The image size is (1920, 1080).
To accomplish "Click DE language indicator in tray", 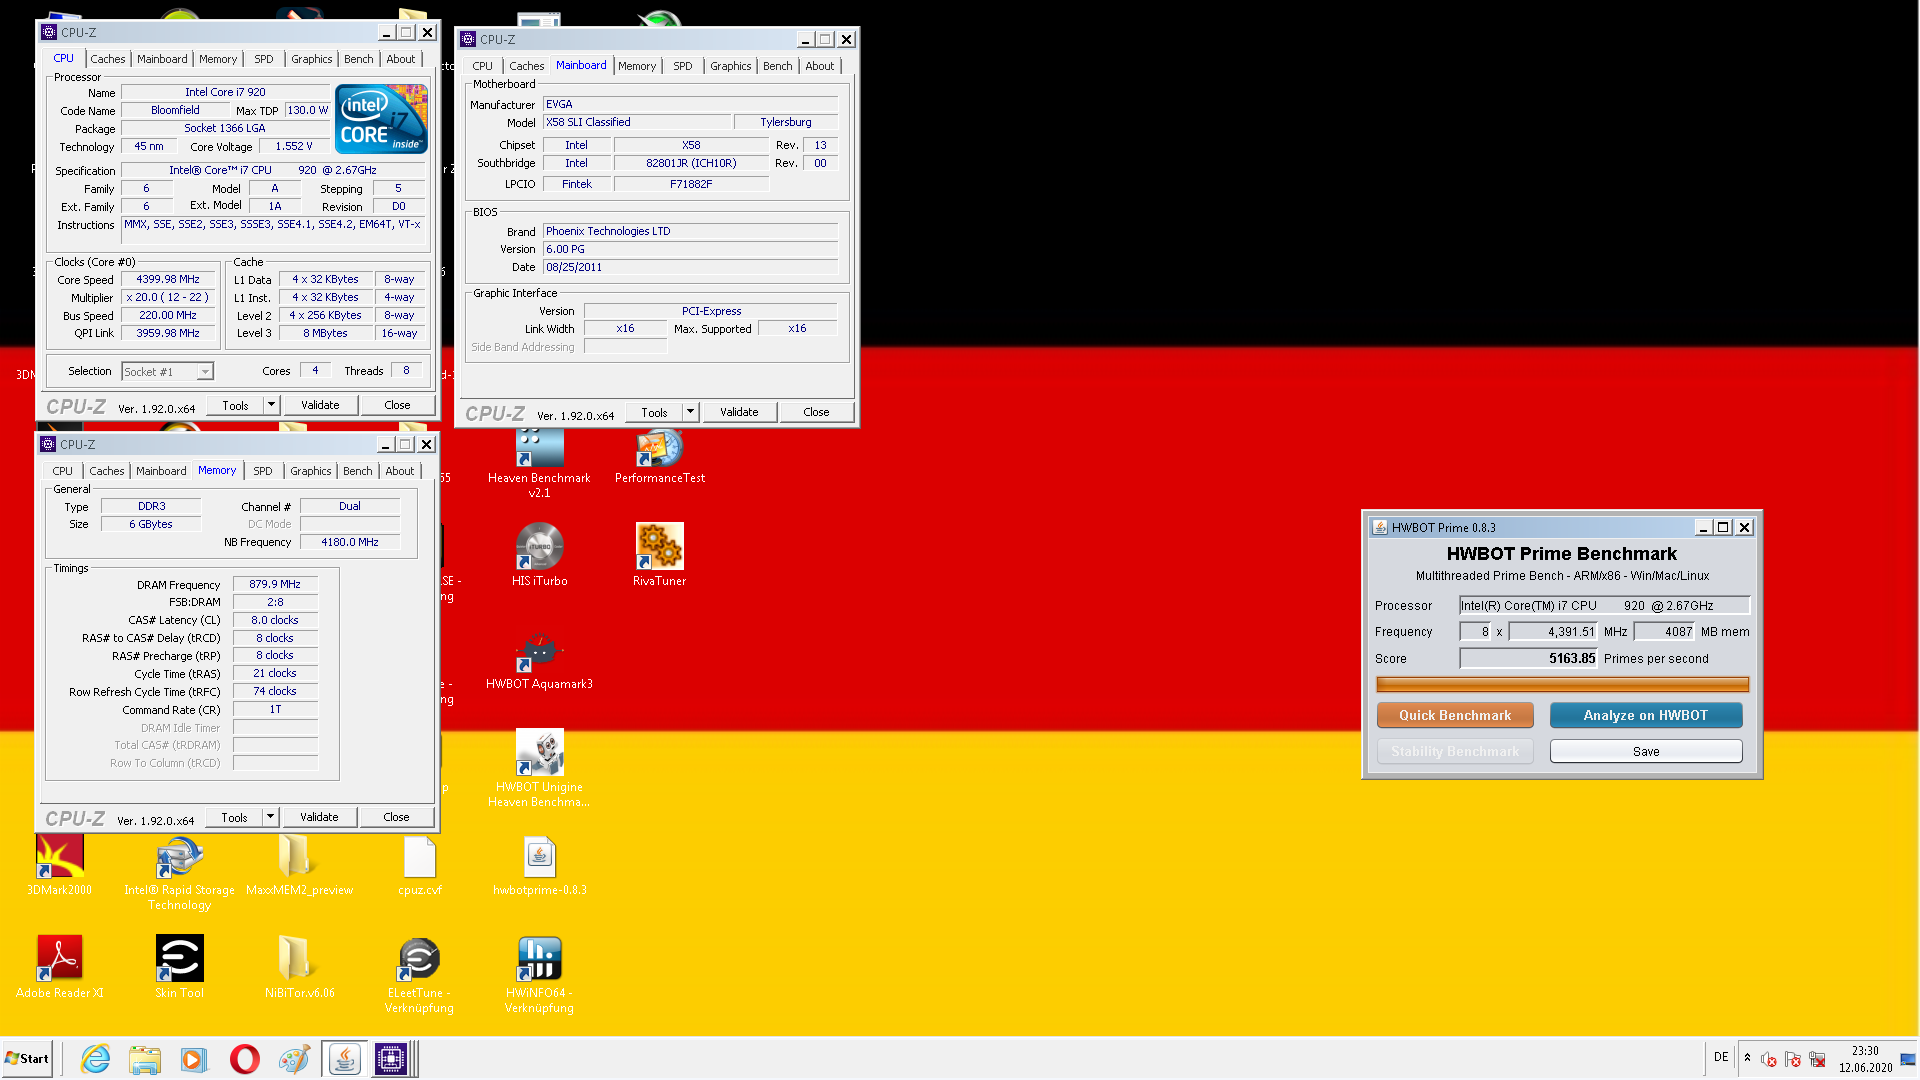I will click(x=1720, y=1057).
